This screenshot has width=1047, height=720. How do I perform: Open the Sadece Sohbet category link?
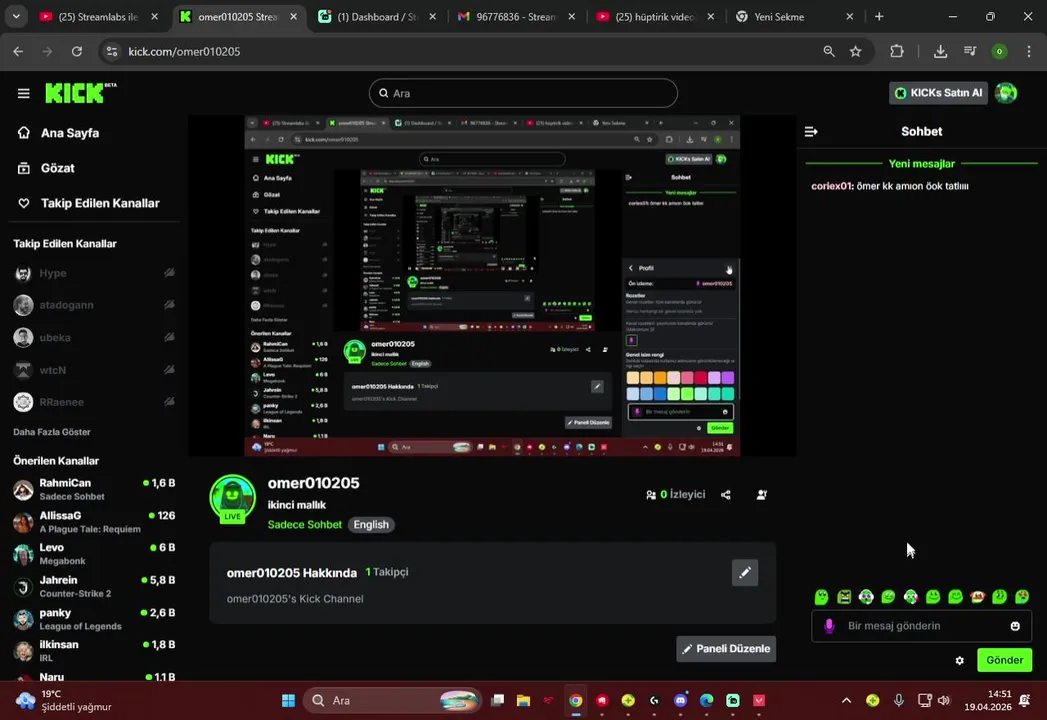tap(304, 525)
